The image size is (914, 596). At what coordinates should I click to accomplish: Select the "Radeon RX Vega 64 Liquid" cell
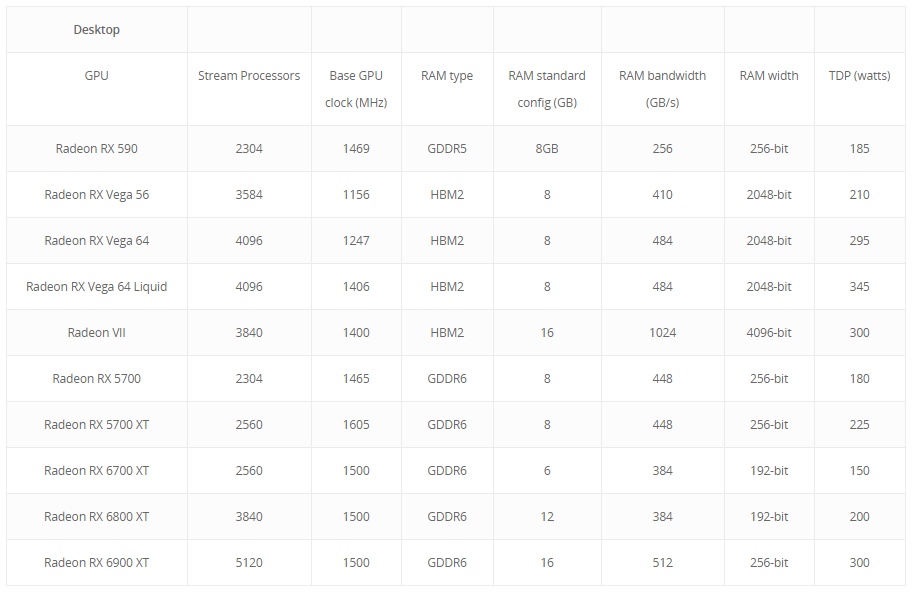pyautogui.click(x=97, y=287)
